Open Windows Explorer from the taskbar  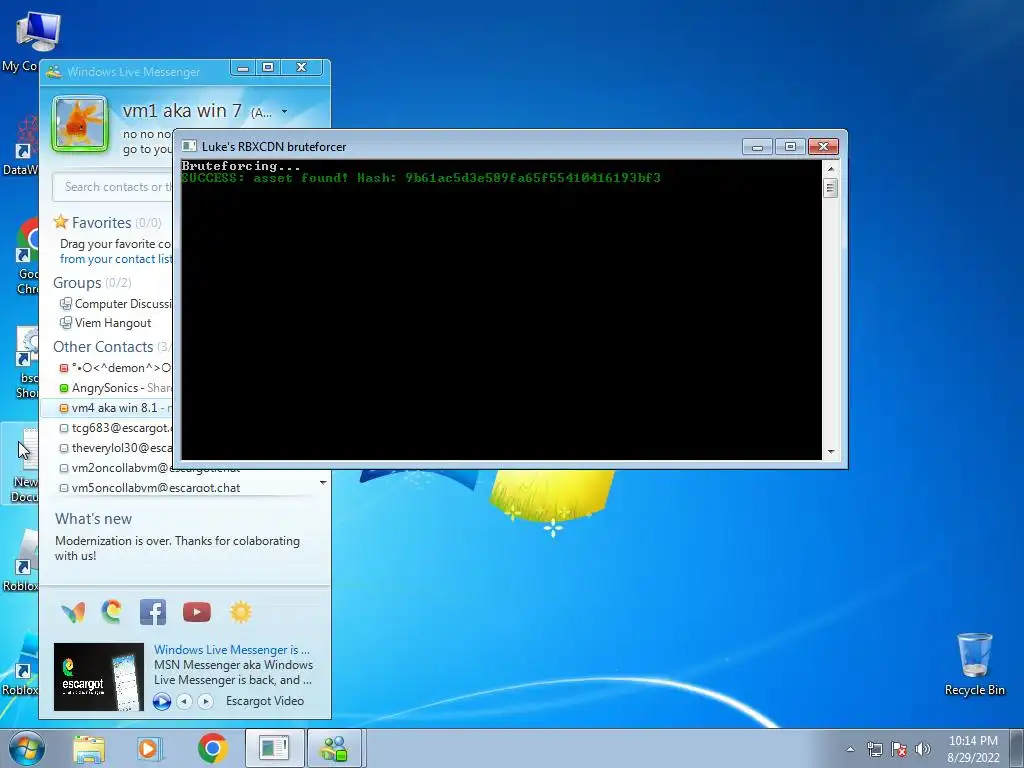tap(89, 748)
